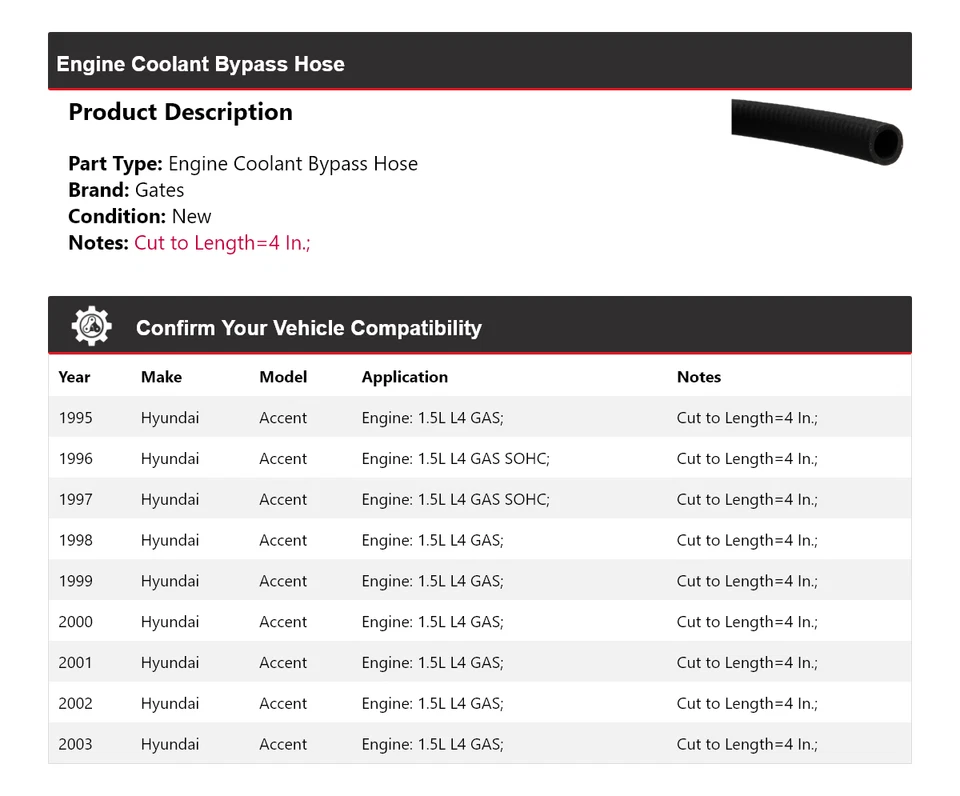Click Hyundai in the 1998 row
Screen dimensions: 960x796
click(x=170, y=540)
